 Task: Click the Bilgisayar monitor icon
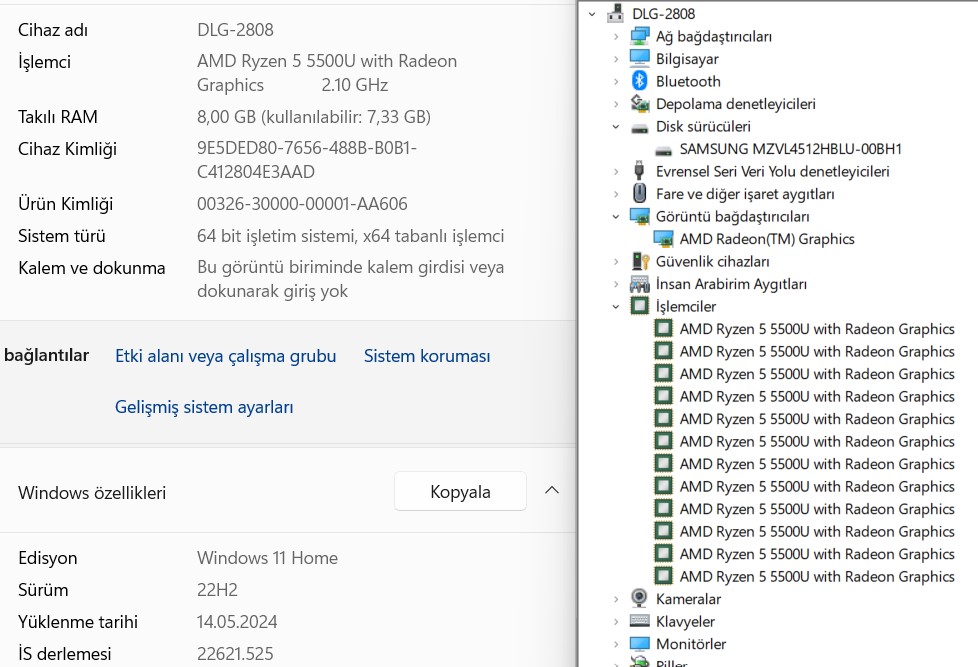pos(639,59)
